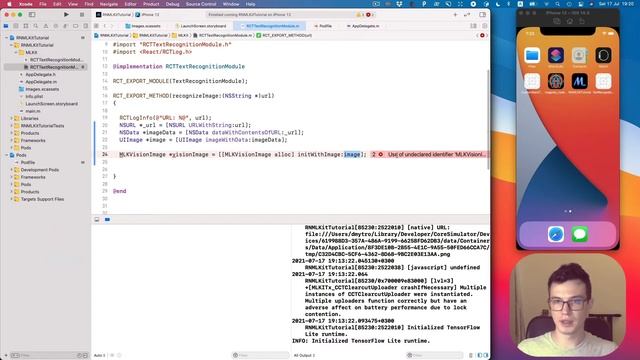
Task: Toggle the variables view at bottom right
Action: coord(480,356)
